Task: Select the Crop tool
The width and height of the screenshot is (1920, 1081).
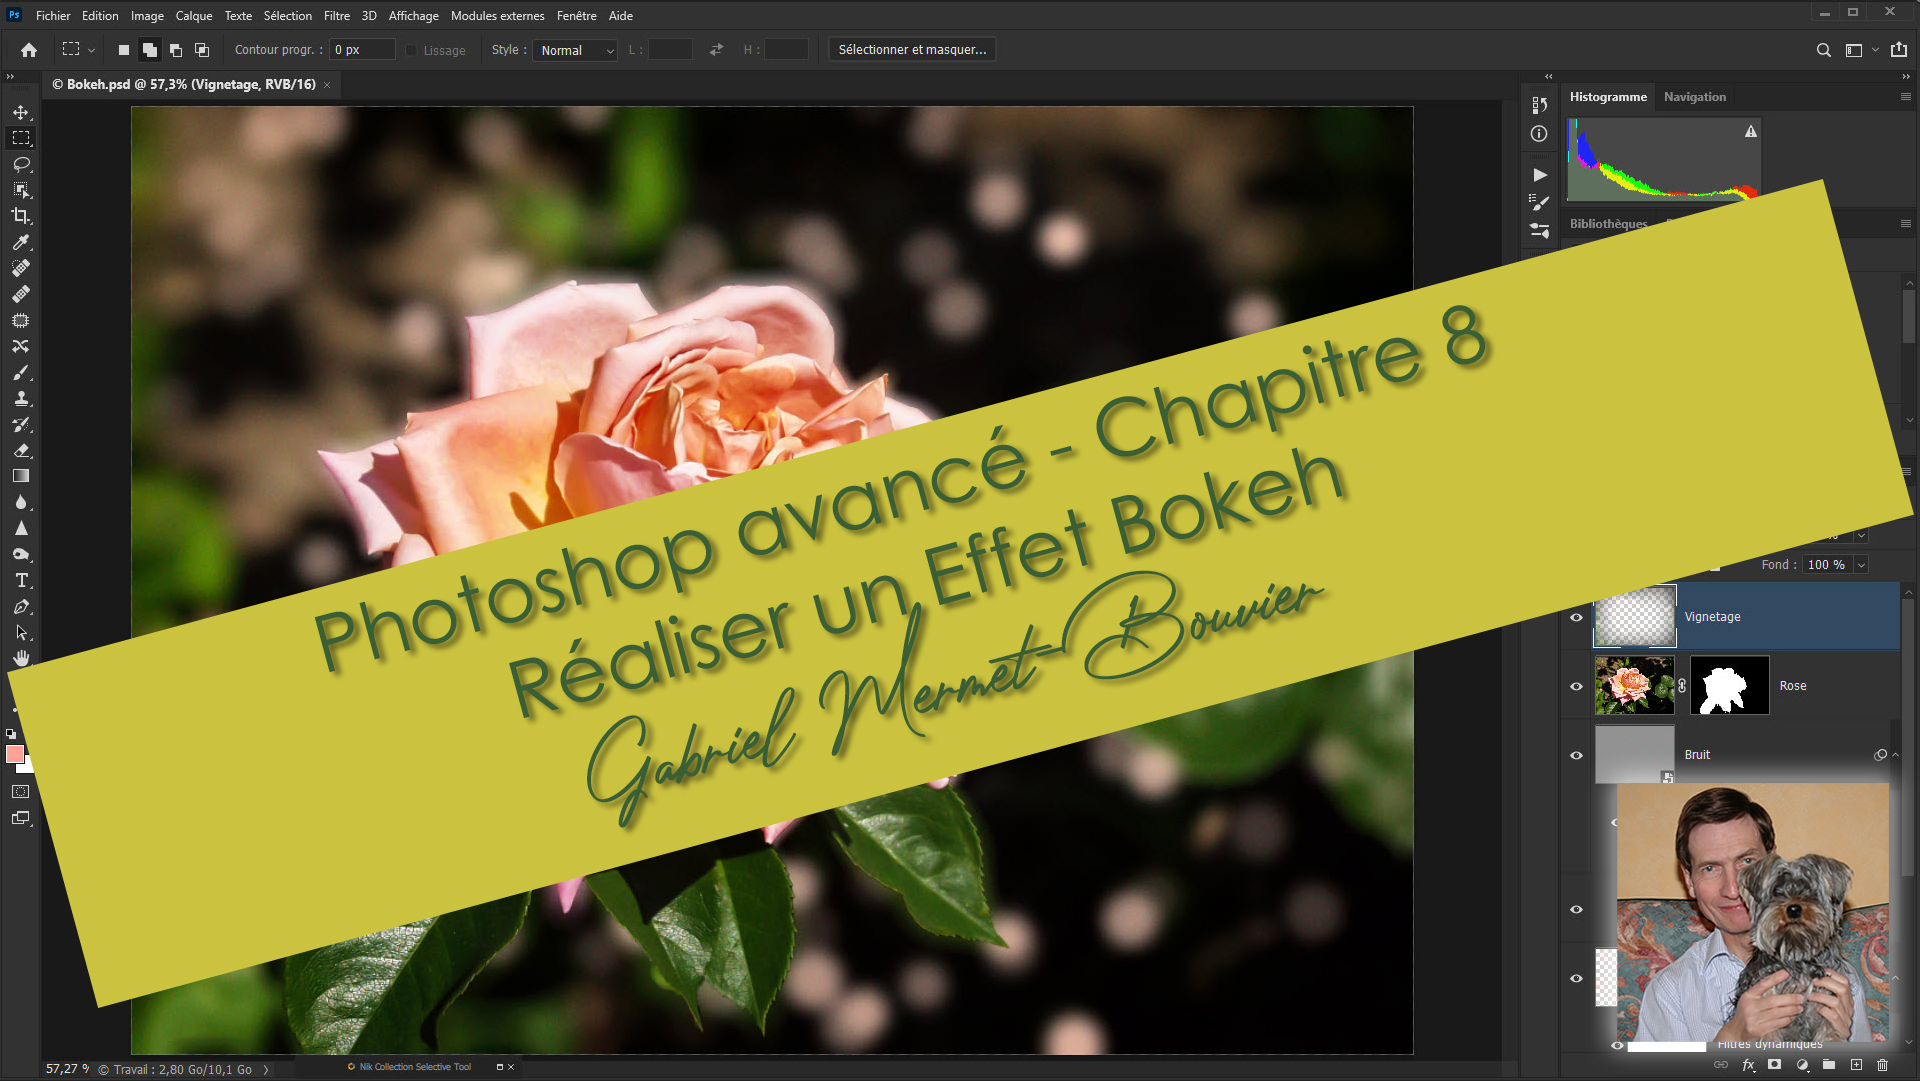Action: click(21, 216)
